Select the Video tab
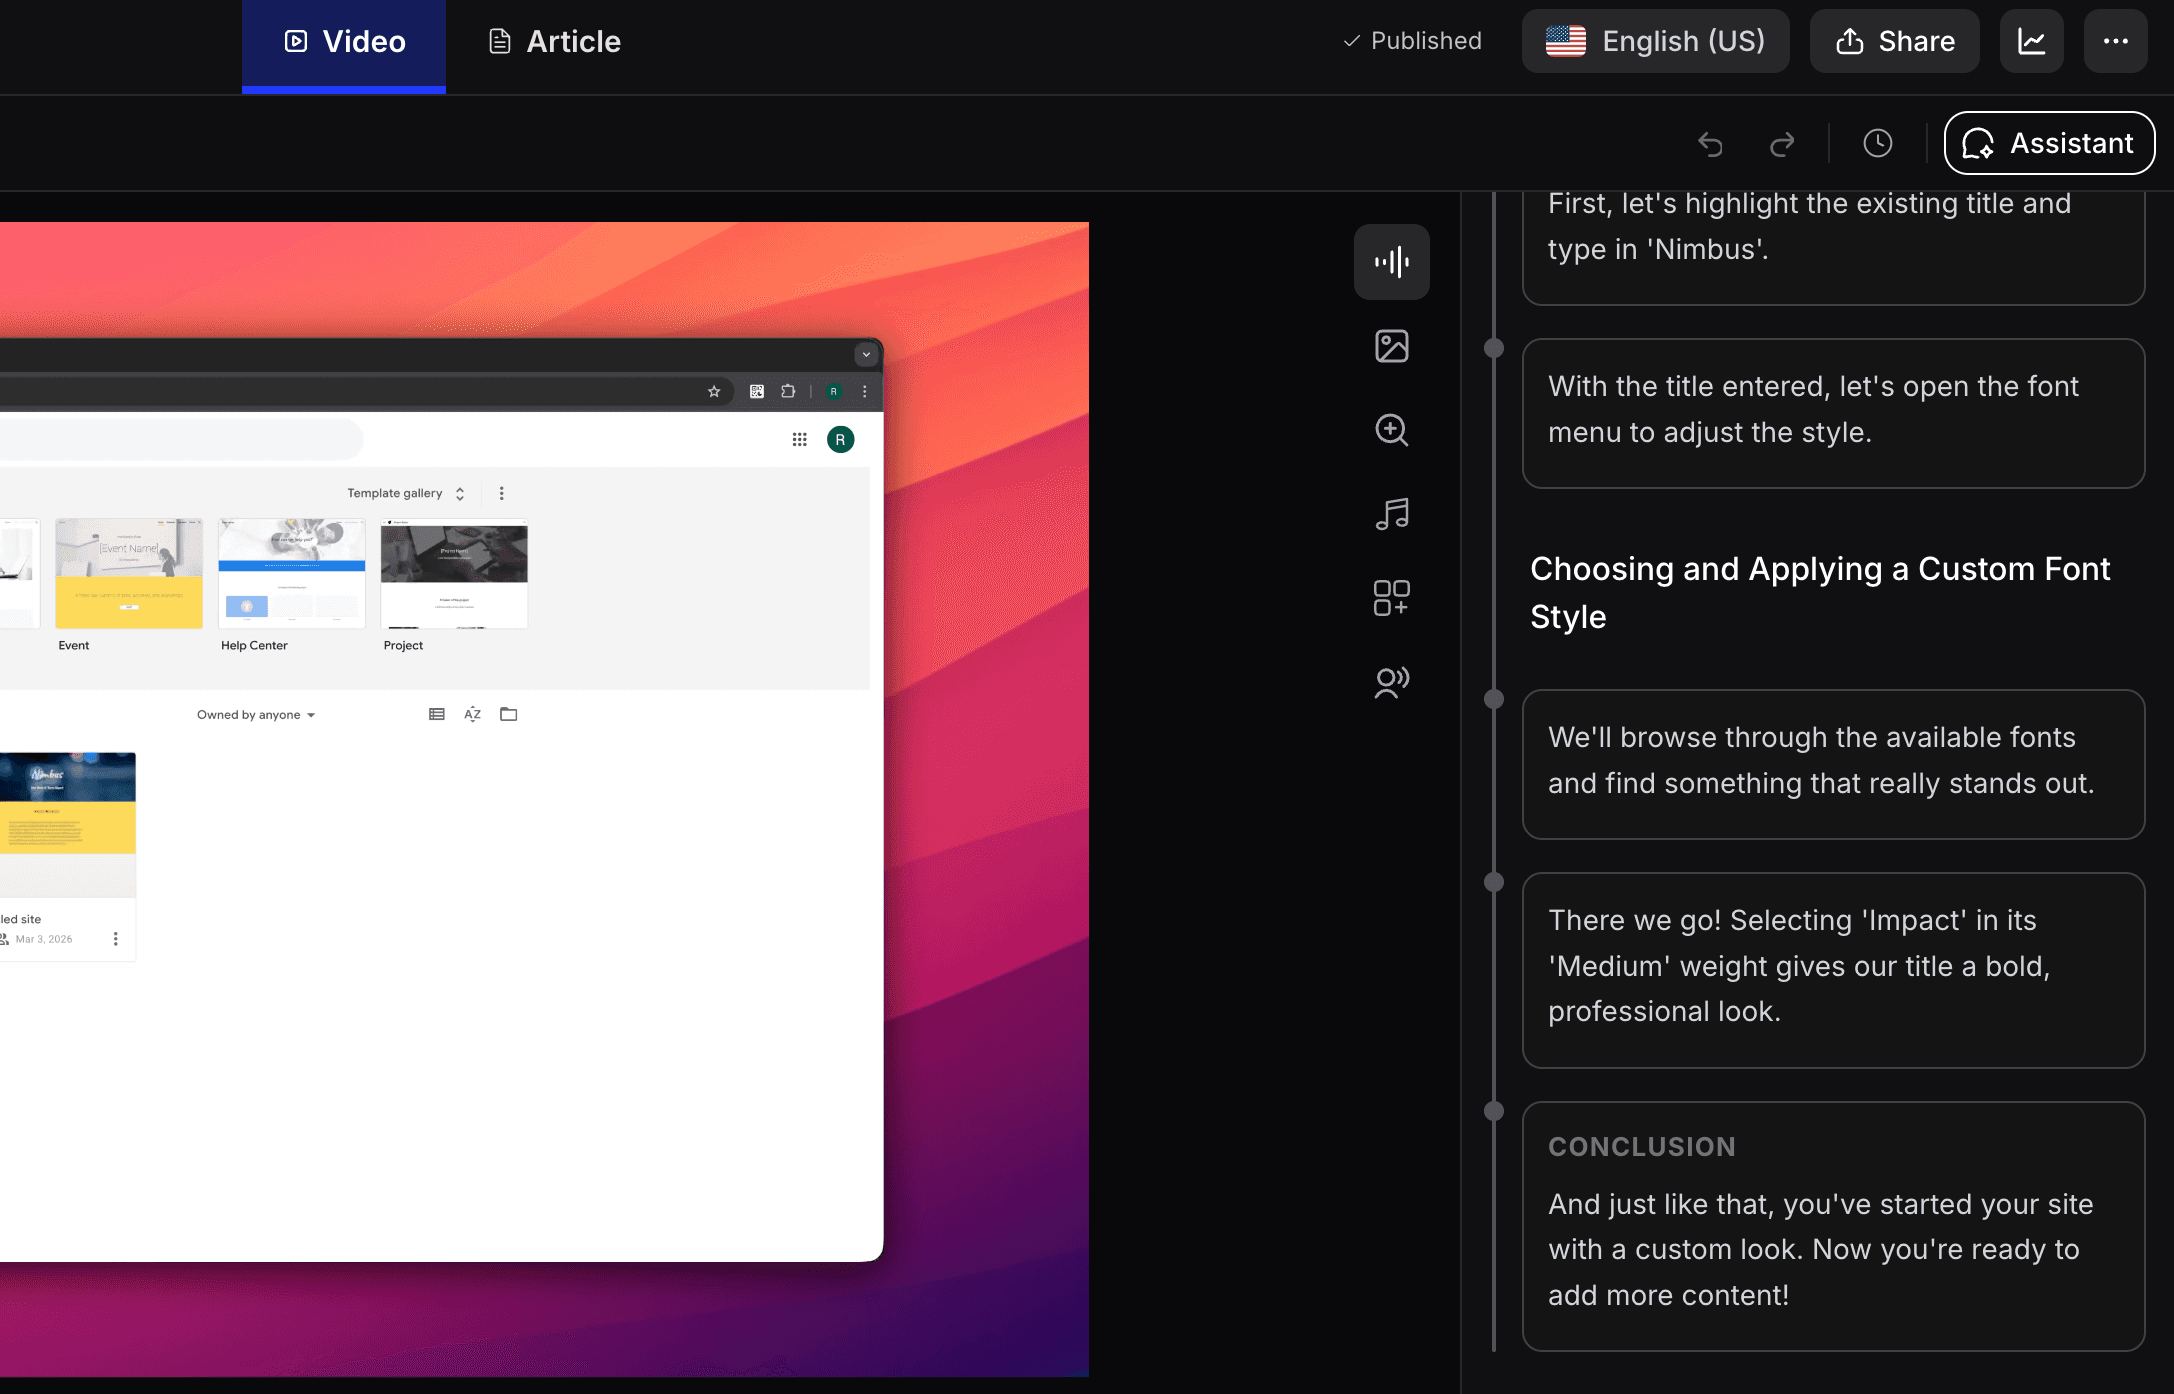 [x=344, y=41]
